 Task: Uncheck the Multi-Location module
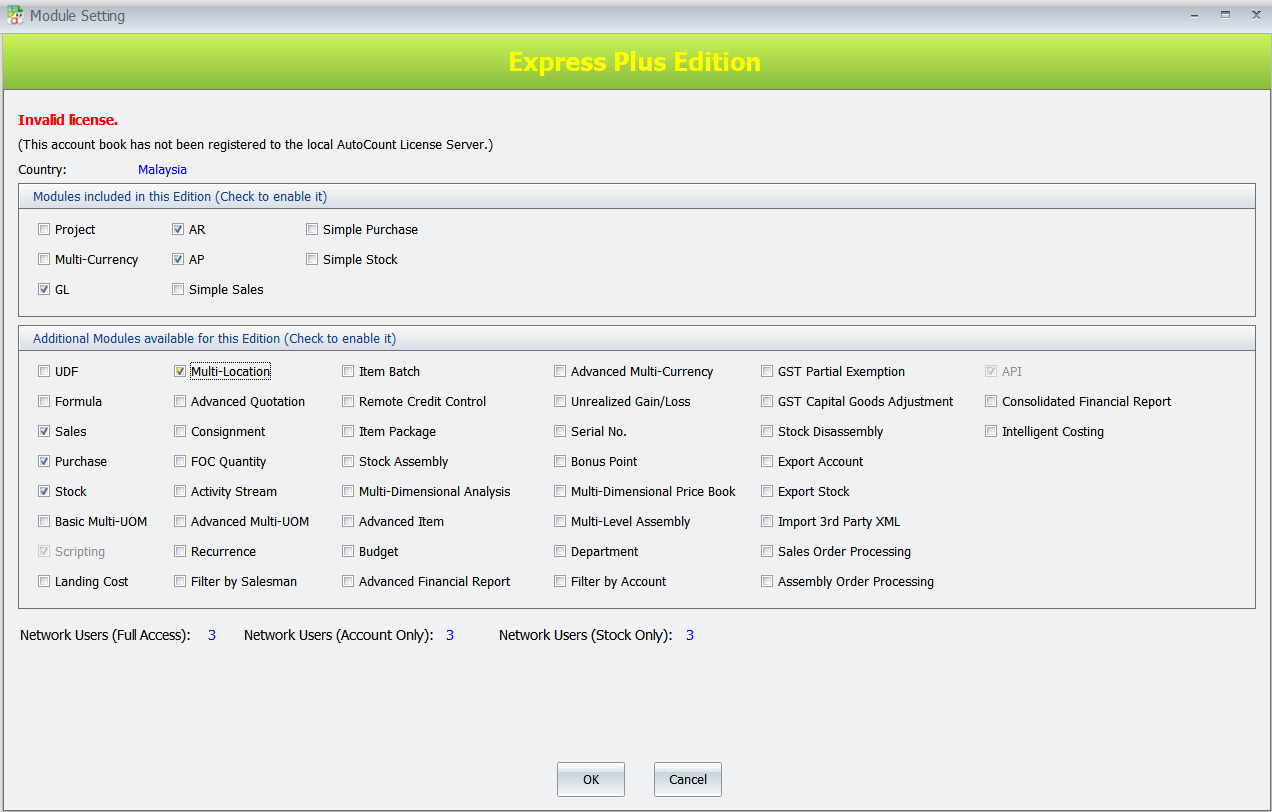[180, 372]
